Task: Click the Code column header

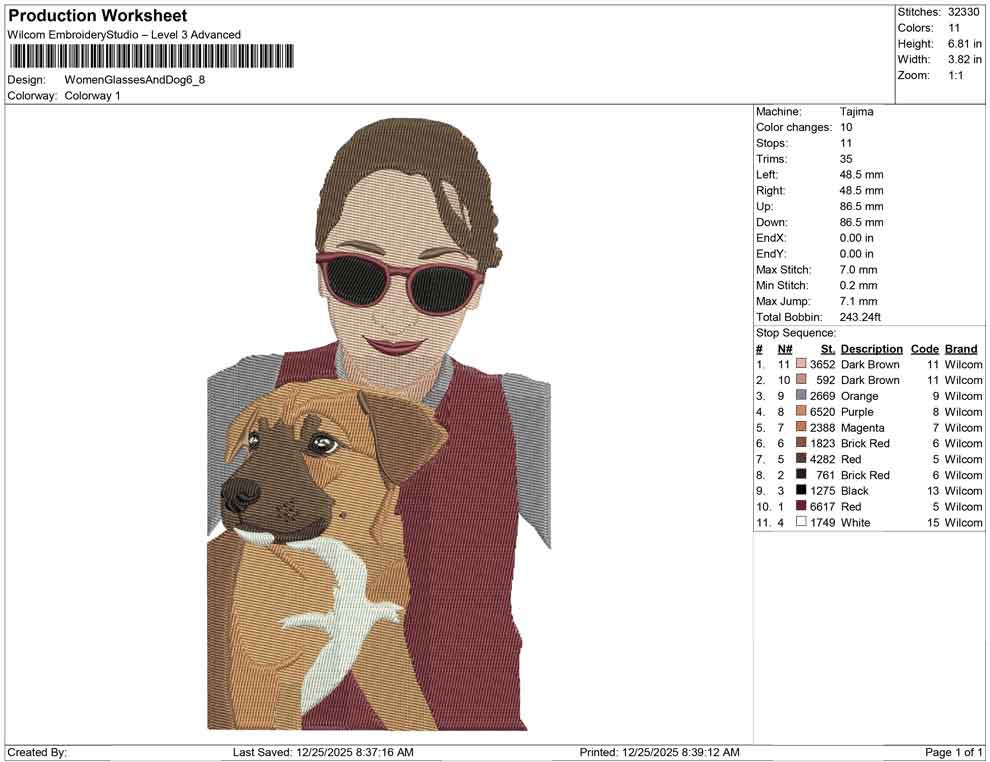Action: point(925,348)
